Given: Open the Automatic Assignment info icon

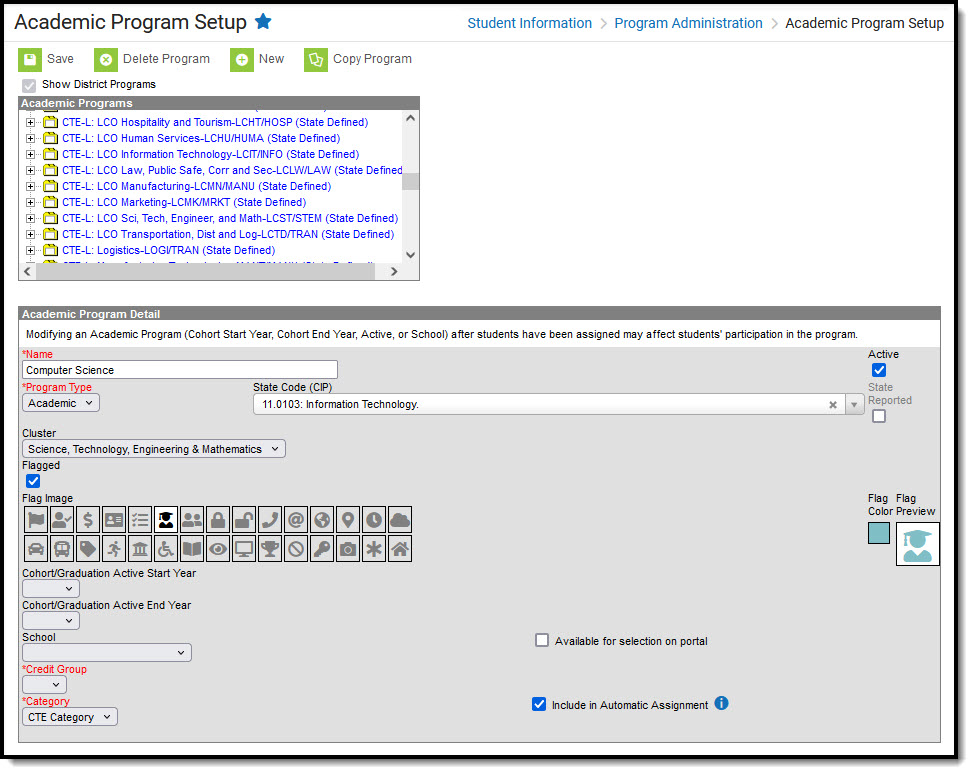Looking at the screenshot, I should pos(721,703).
